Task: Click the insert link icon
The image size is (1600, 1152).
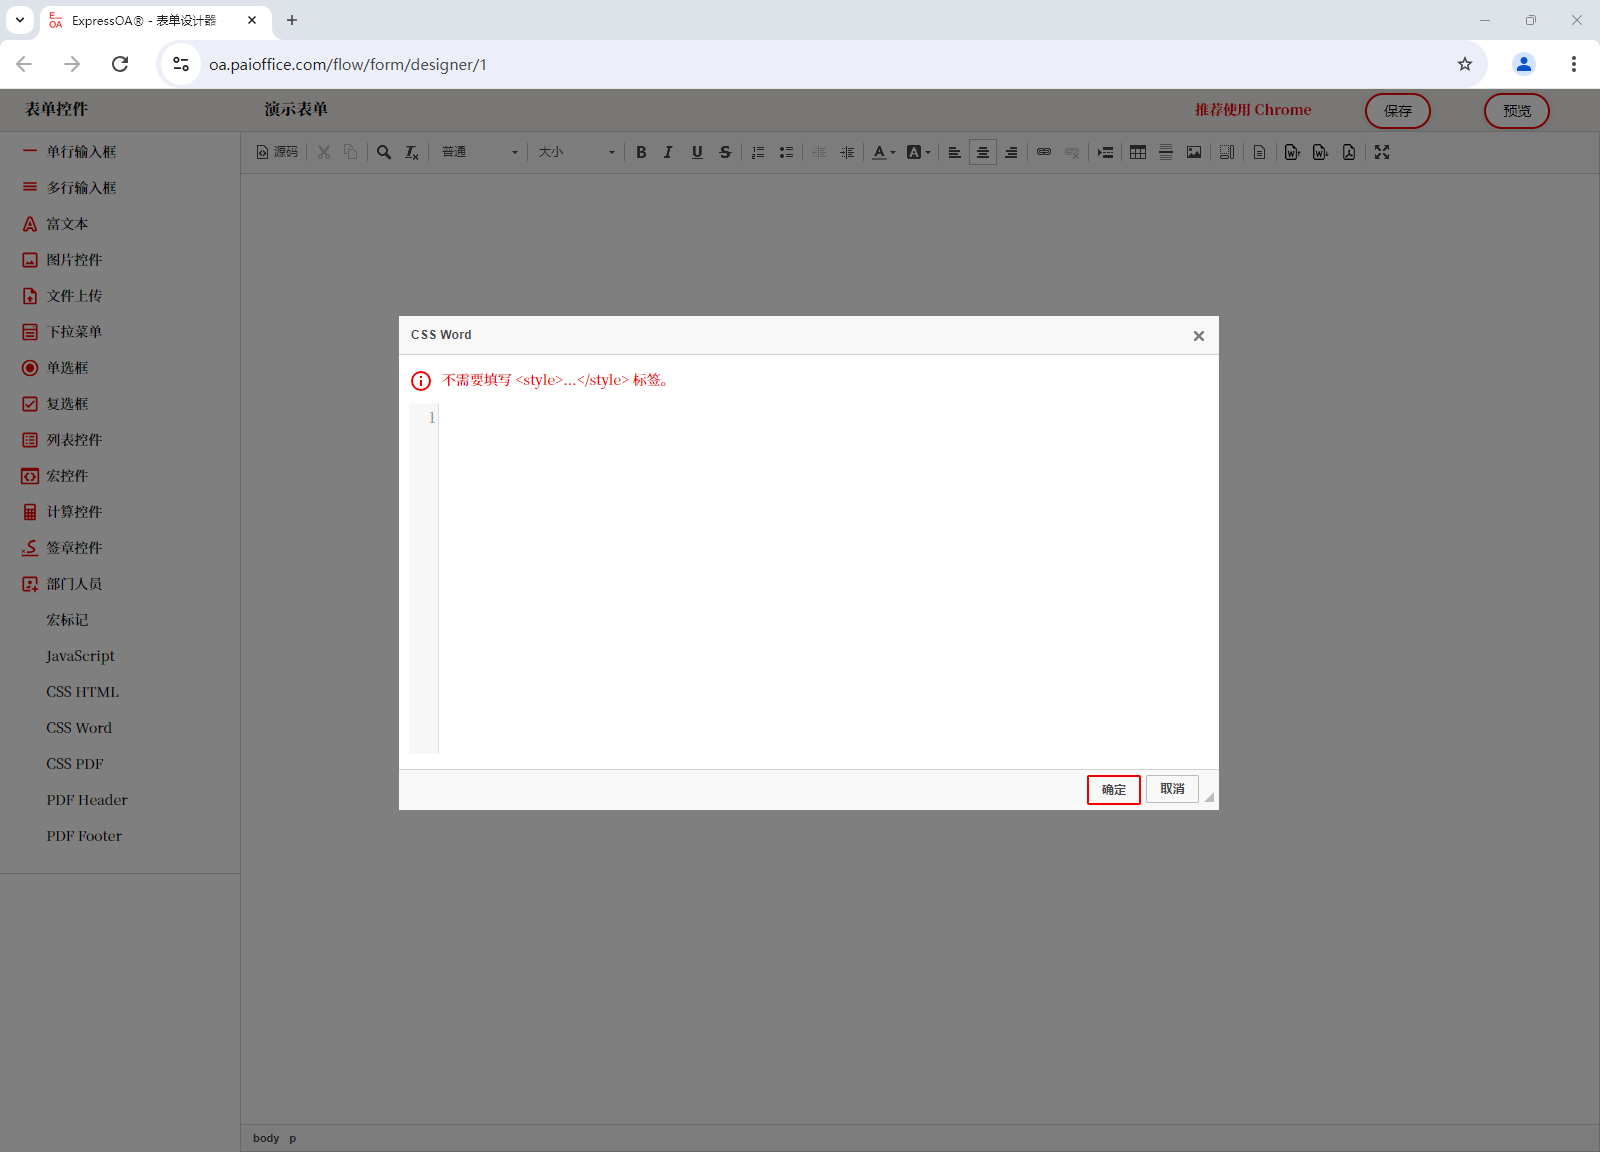Action: click(1044, 152)
